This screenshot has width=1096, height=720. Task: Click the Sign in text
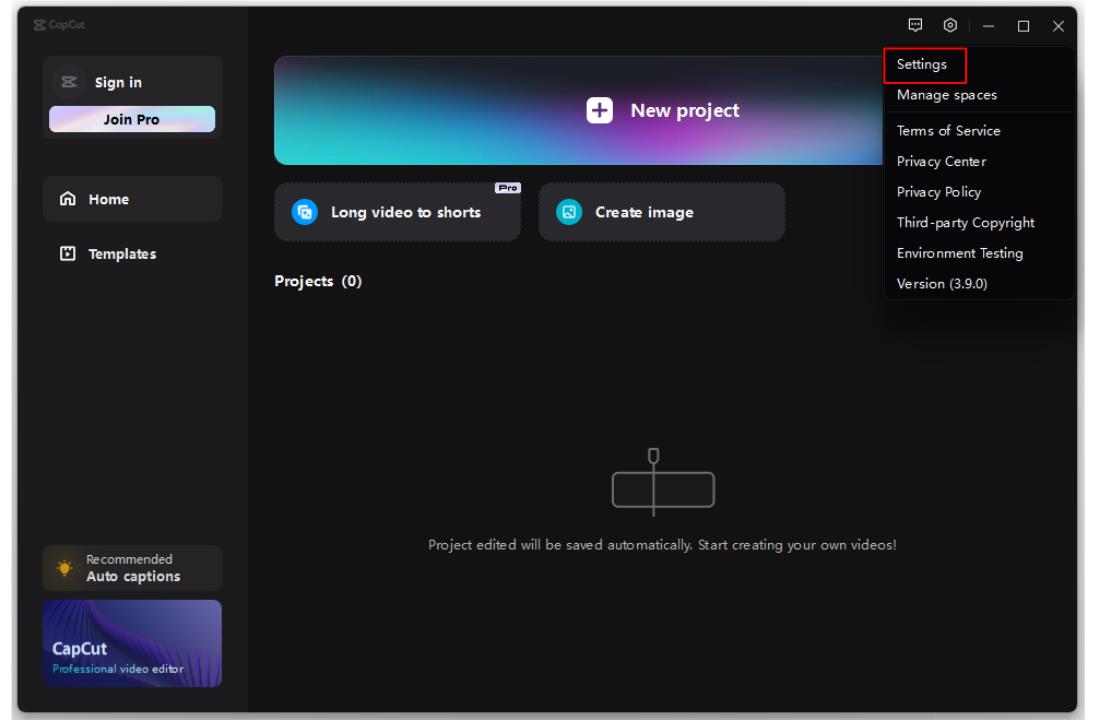coord(118,82)
